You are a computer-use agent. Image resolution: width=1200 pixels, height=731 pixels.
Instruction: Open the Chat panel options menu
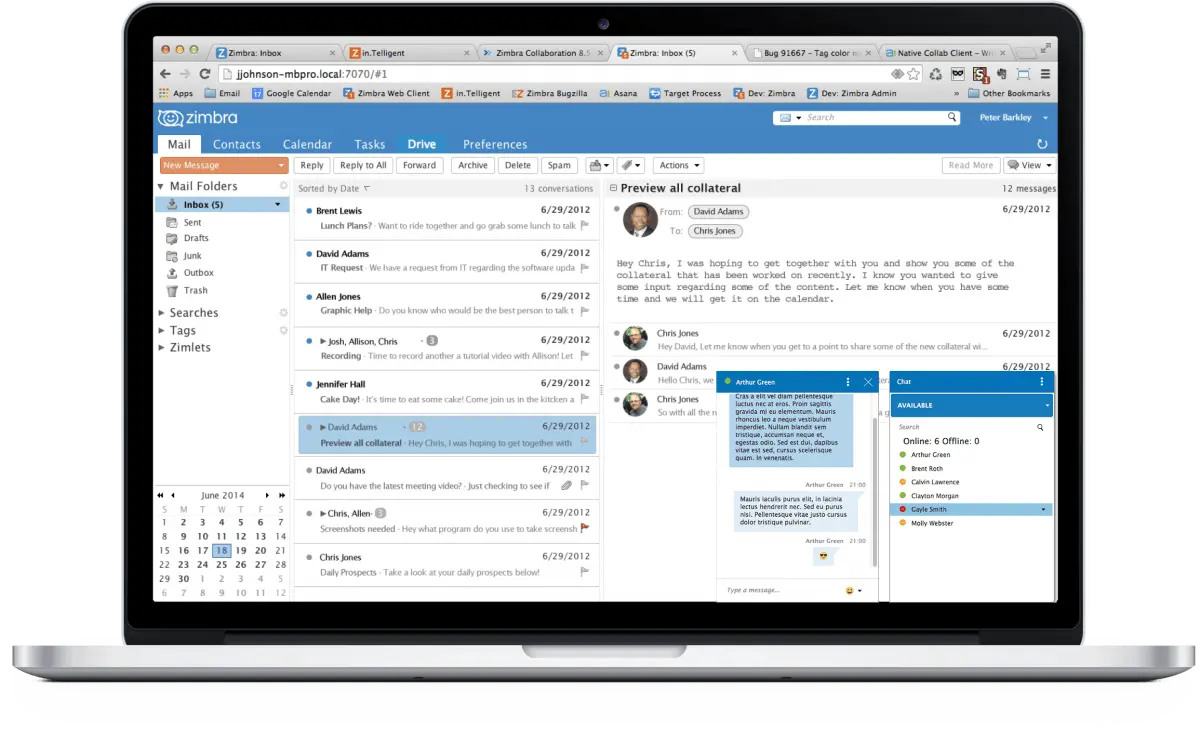click(x=1041, y=381)
